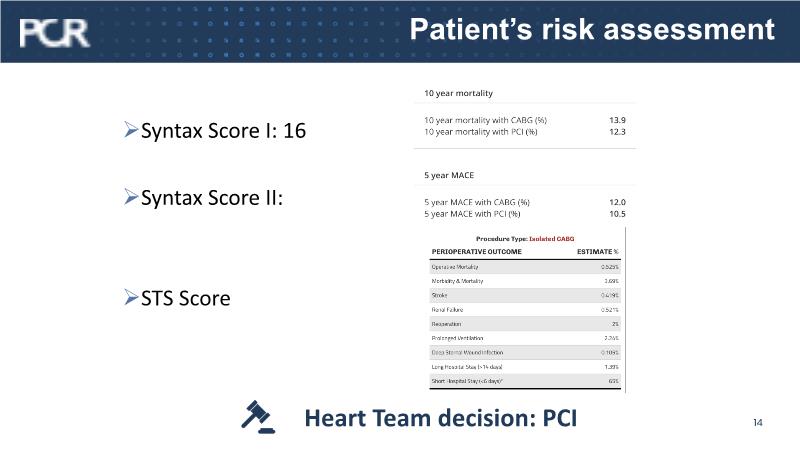Click the PCR logo
800x450 pixels.
click(54, 32)
